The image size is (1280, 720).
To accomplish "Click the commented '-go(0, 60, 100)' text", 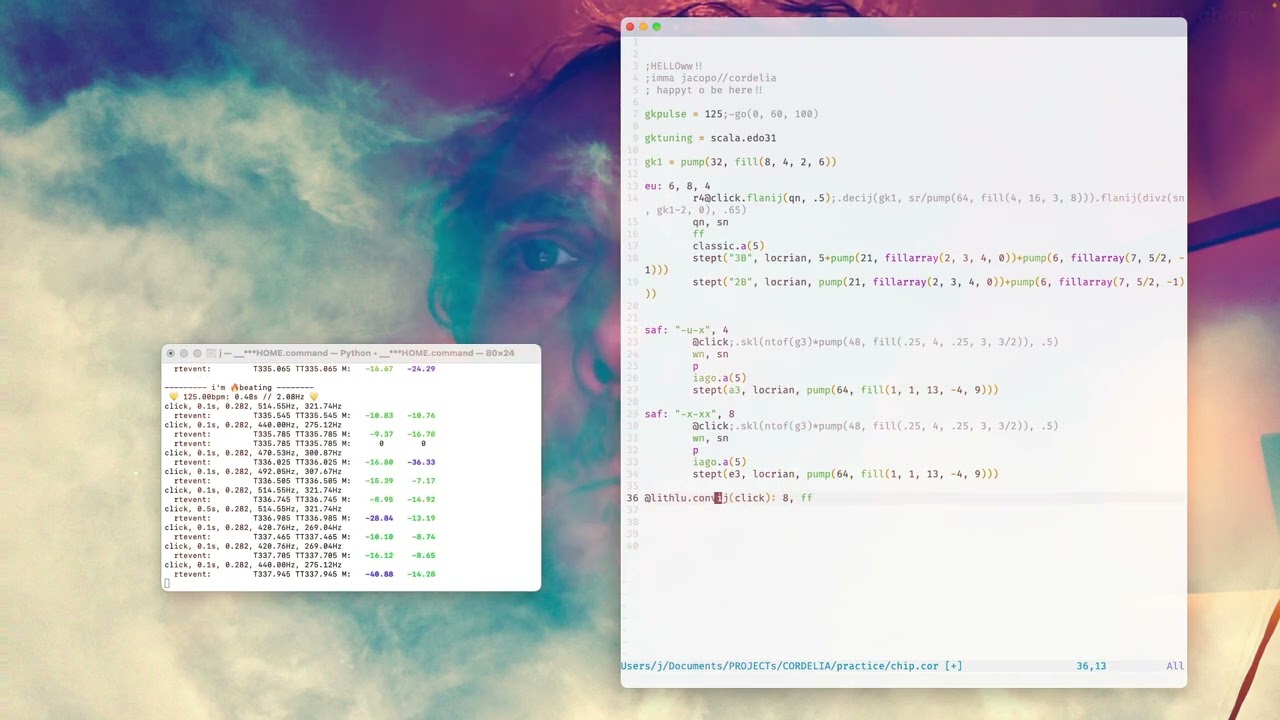I will pyautogui.click(x=774, y=114).
